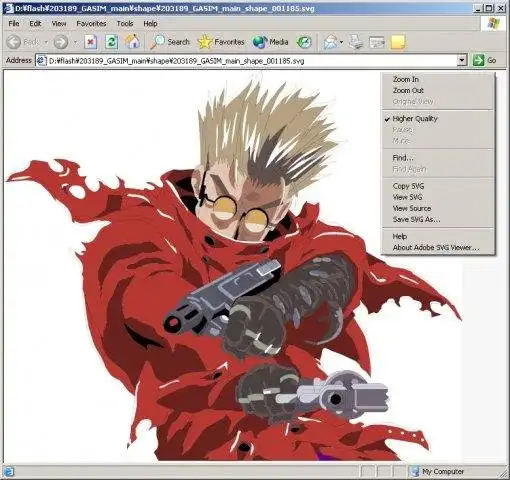Image resolution: width=510 pixels, height=480 pixels.
Task: Open the Back button history dropdown
Action: click(46, 42)
